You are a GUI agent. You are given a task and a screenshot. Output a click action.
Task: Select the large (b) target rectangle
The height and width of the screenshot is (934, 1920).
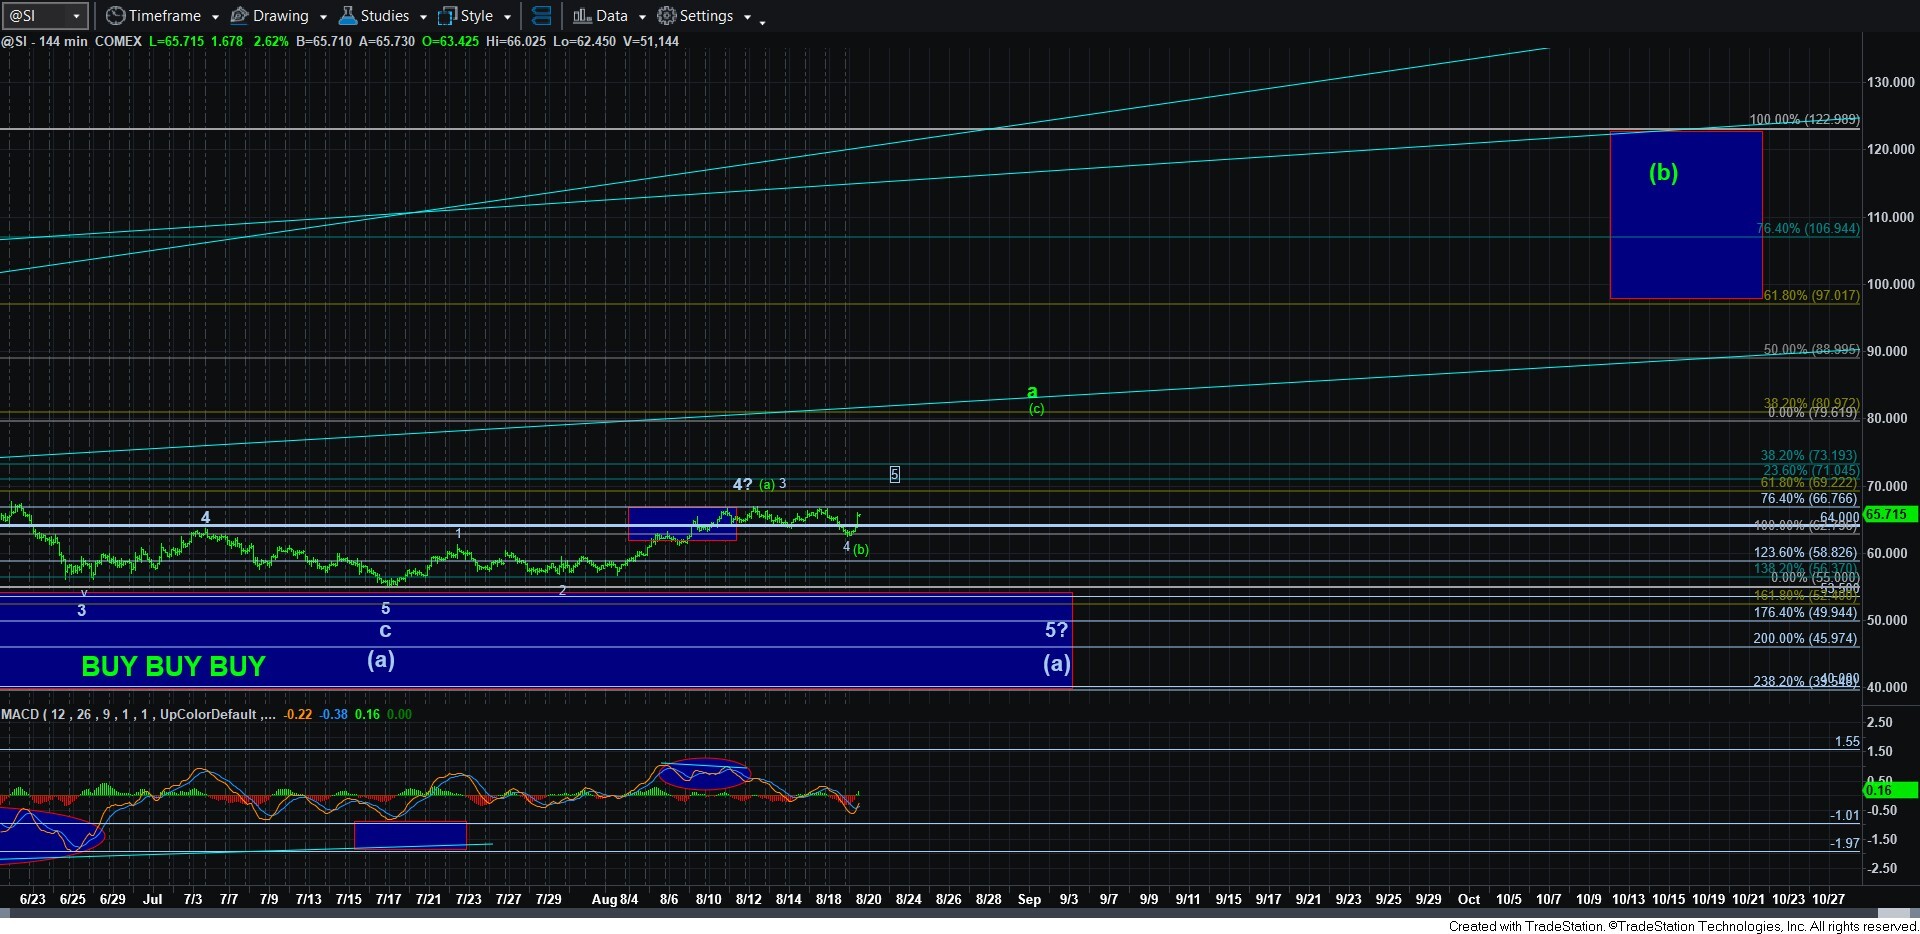[1686, 215]
